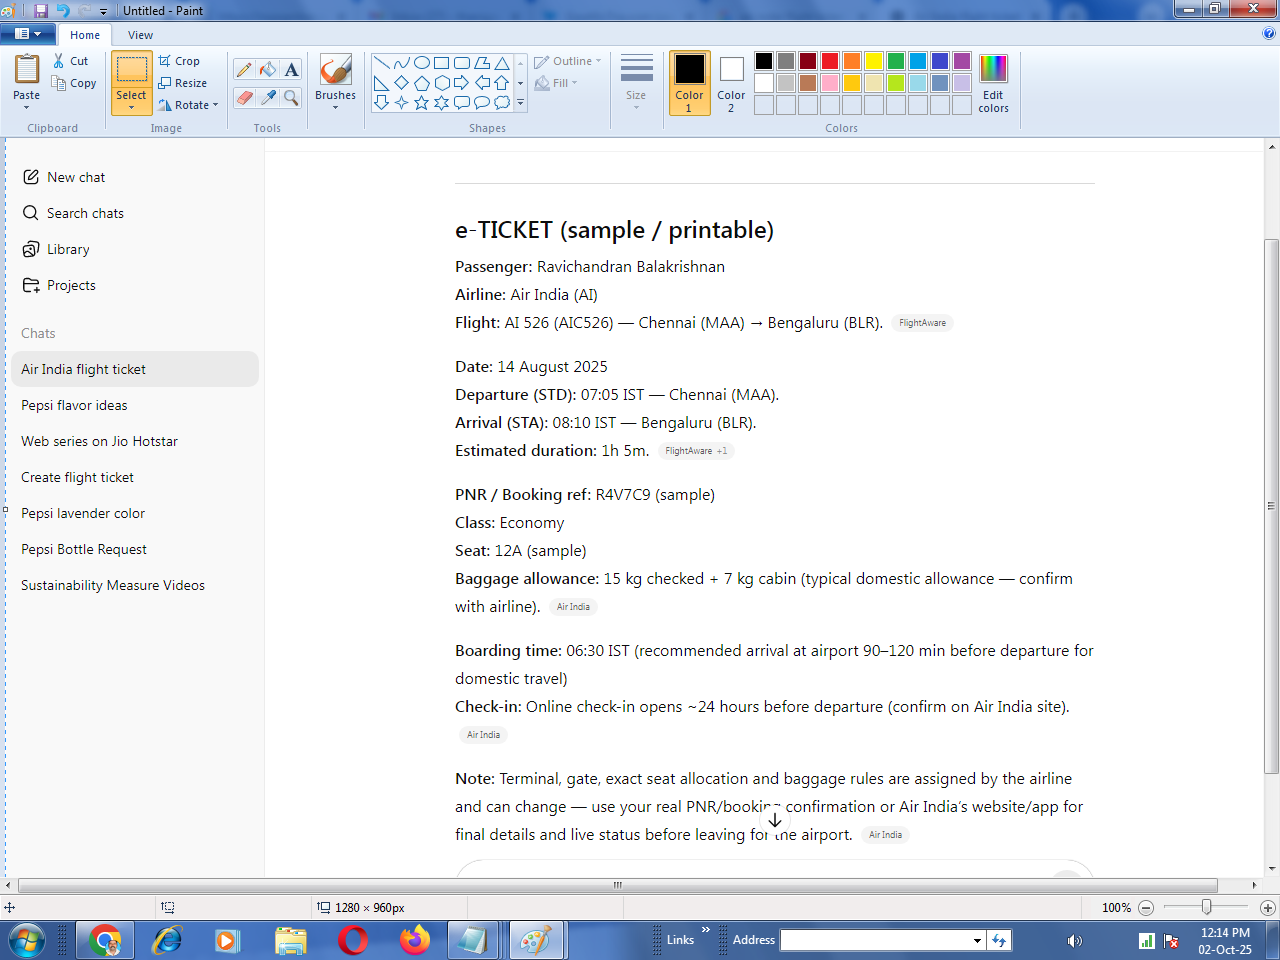Screen dimensions: 1280x960
Task: Click the Magnifier tool
Action: point(291,97)
